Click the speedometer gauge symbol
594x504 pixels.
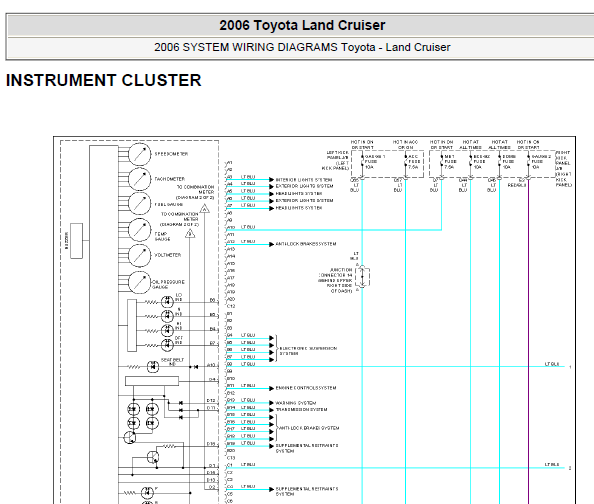pos(139,154)
